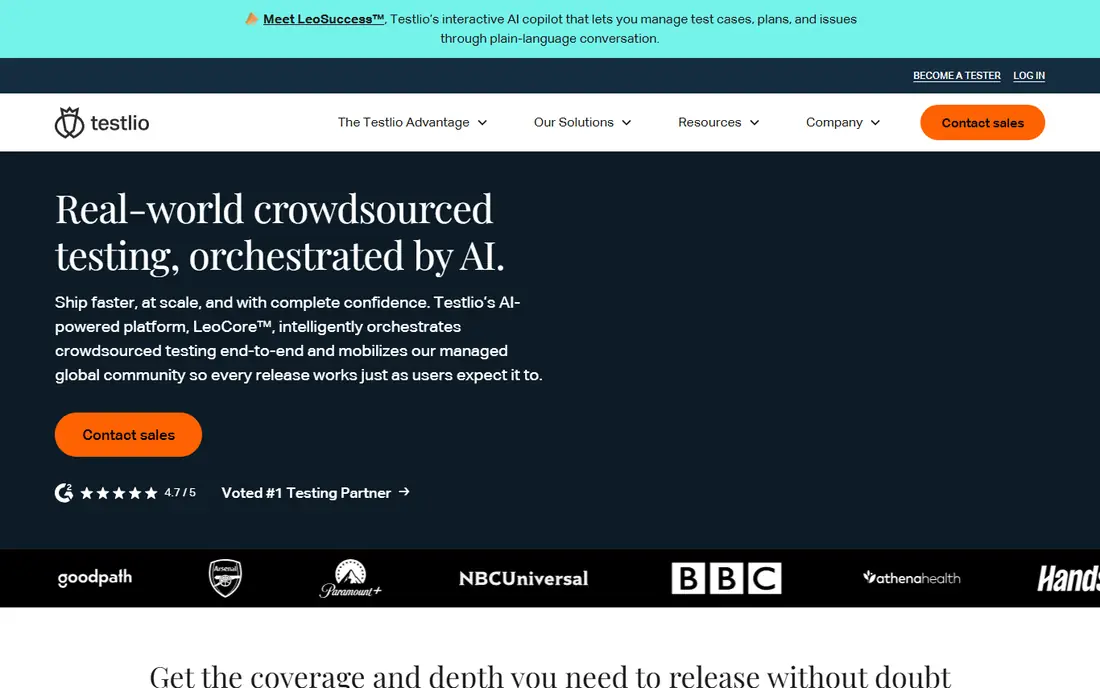
Task: Click the BBC logo
Action: pos(726,579)
